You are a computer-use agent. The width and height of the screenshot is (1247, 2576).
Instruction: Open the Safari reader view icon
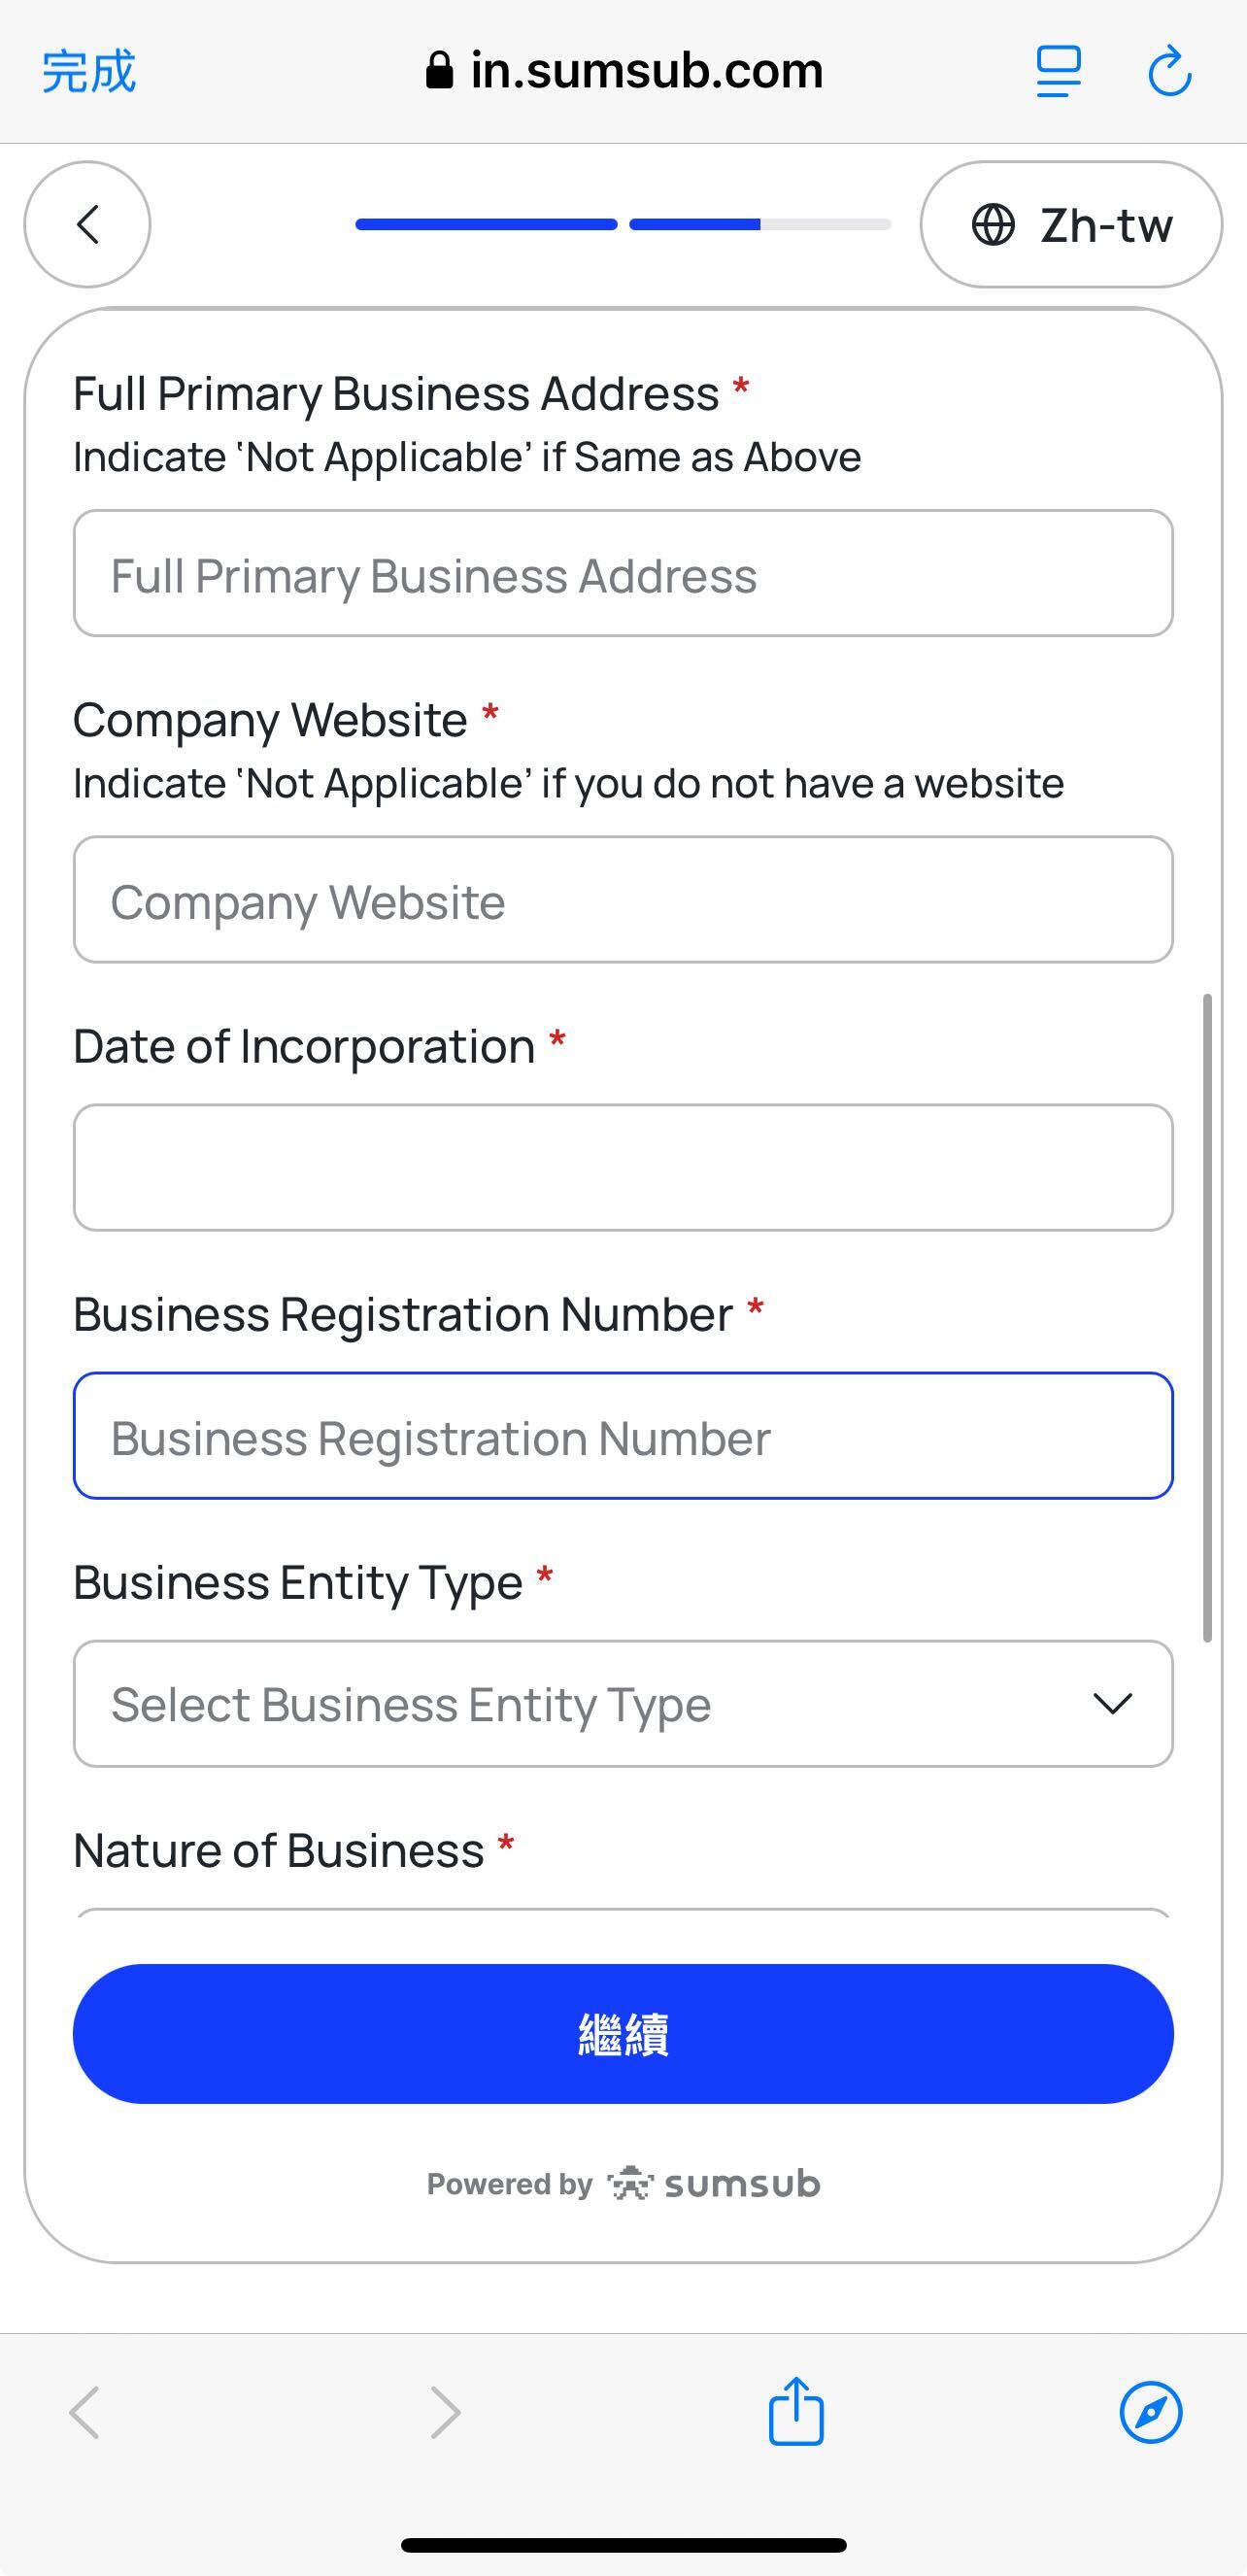(x=1058, y=72)
